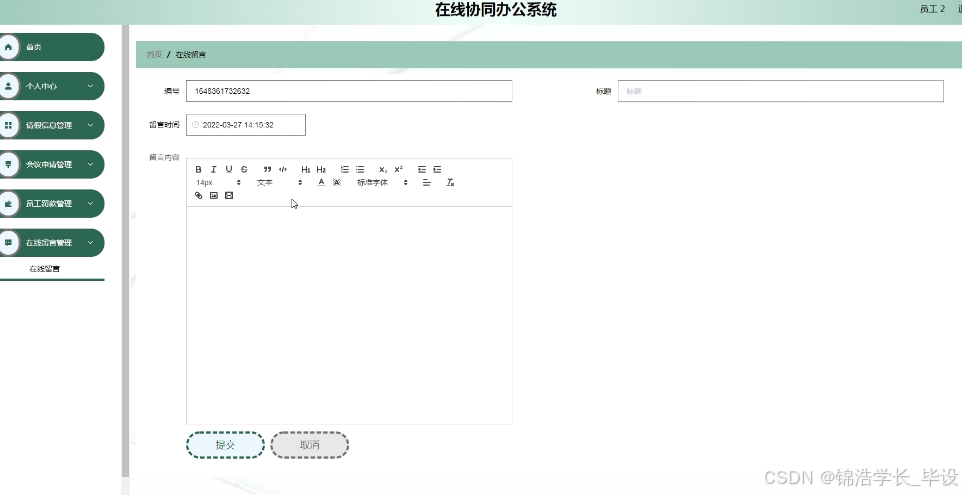Expand the 请假信息管理 sidebar menu
962x495 pixels.
tap(52, 125)
